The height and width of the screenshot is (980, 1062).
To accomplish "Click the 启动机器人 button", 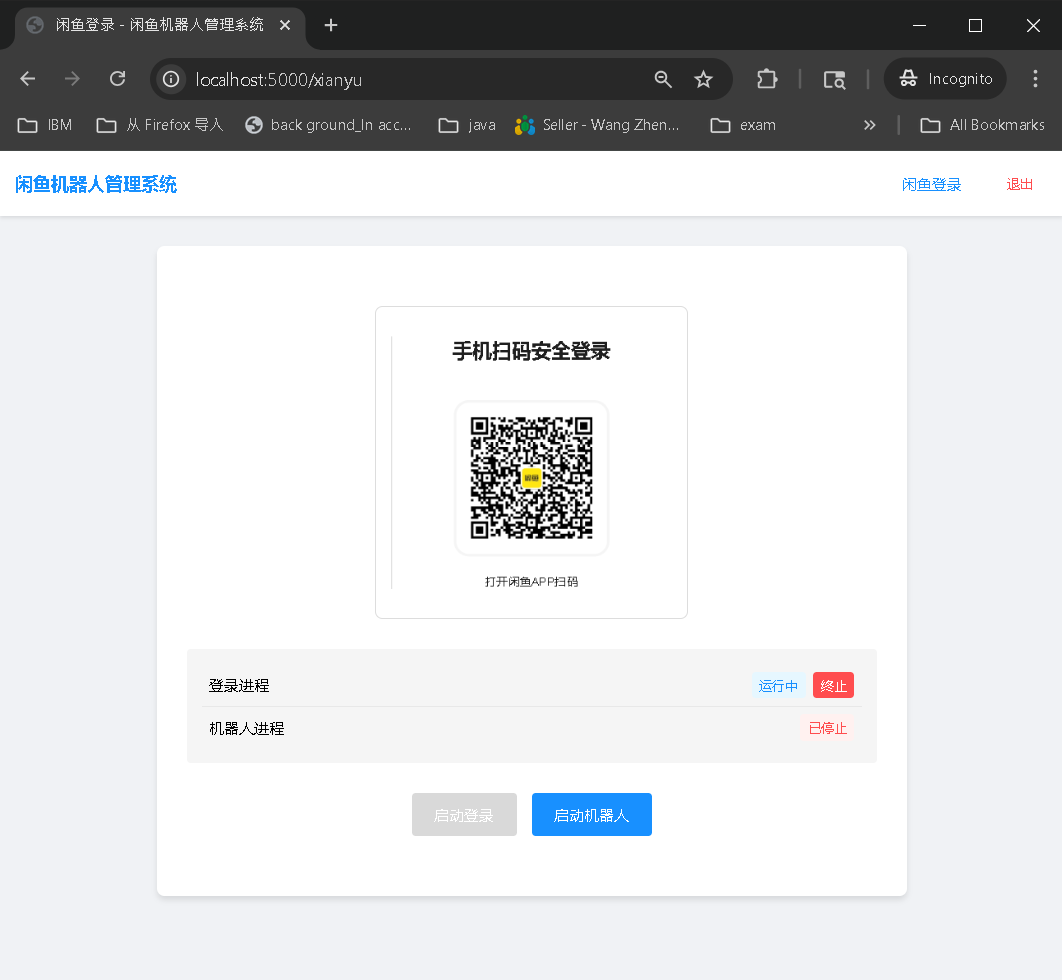I will click(591, 814).
